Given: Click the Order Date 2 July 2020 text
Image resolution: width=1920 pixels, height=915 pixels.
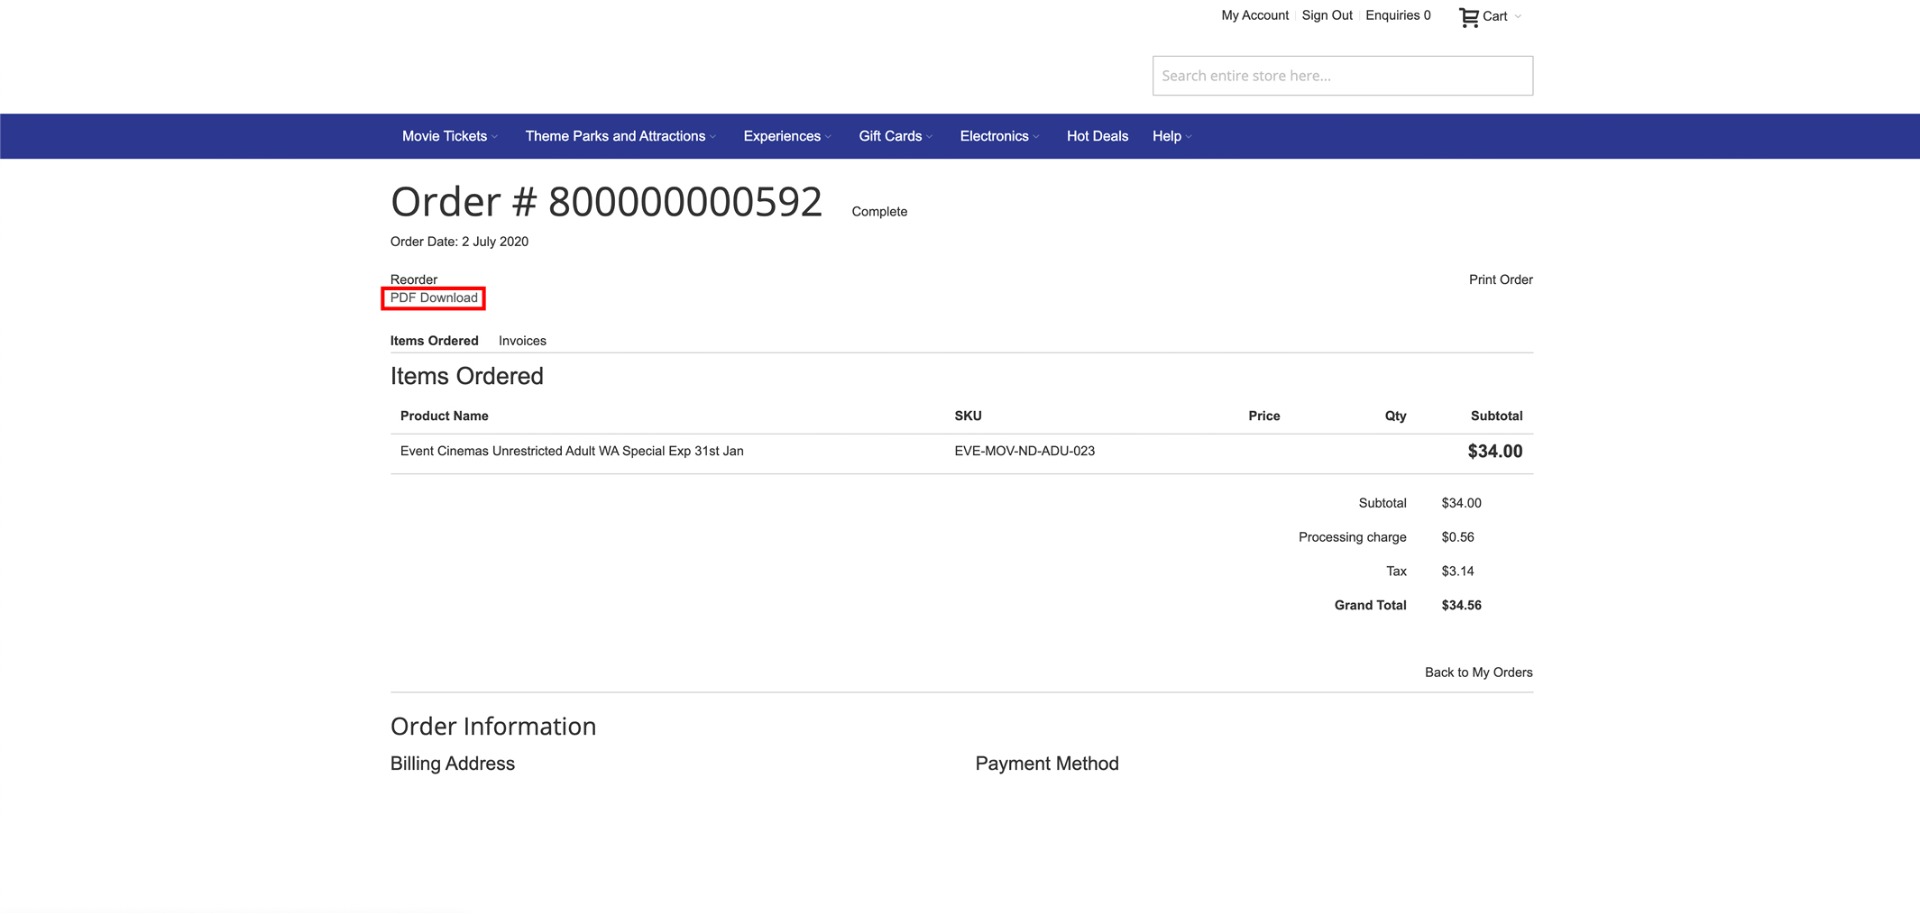Looking at the screenshot, I should [x=459, y=242].
